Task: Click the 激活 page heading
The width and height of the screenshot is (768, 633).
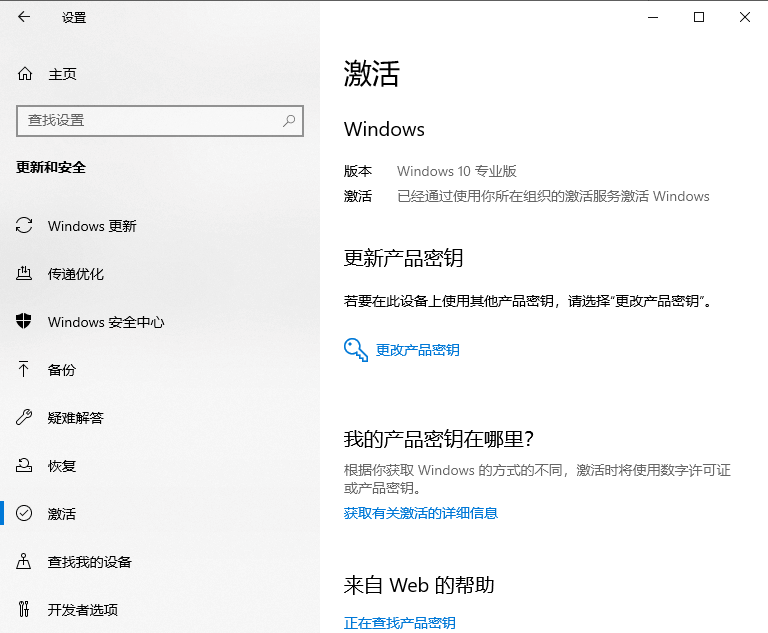Action: (372, 73)
